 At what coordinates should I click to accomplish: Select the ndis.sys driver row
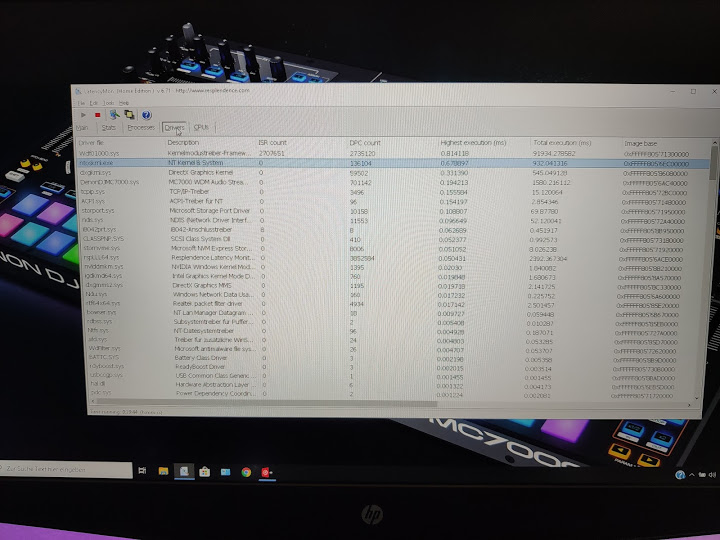click(394, 221)
